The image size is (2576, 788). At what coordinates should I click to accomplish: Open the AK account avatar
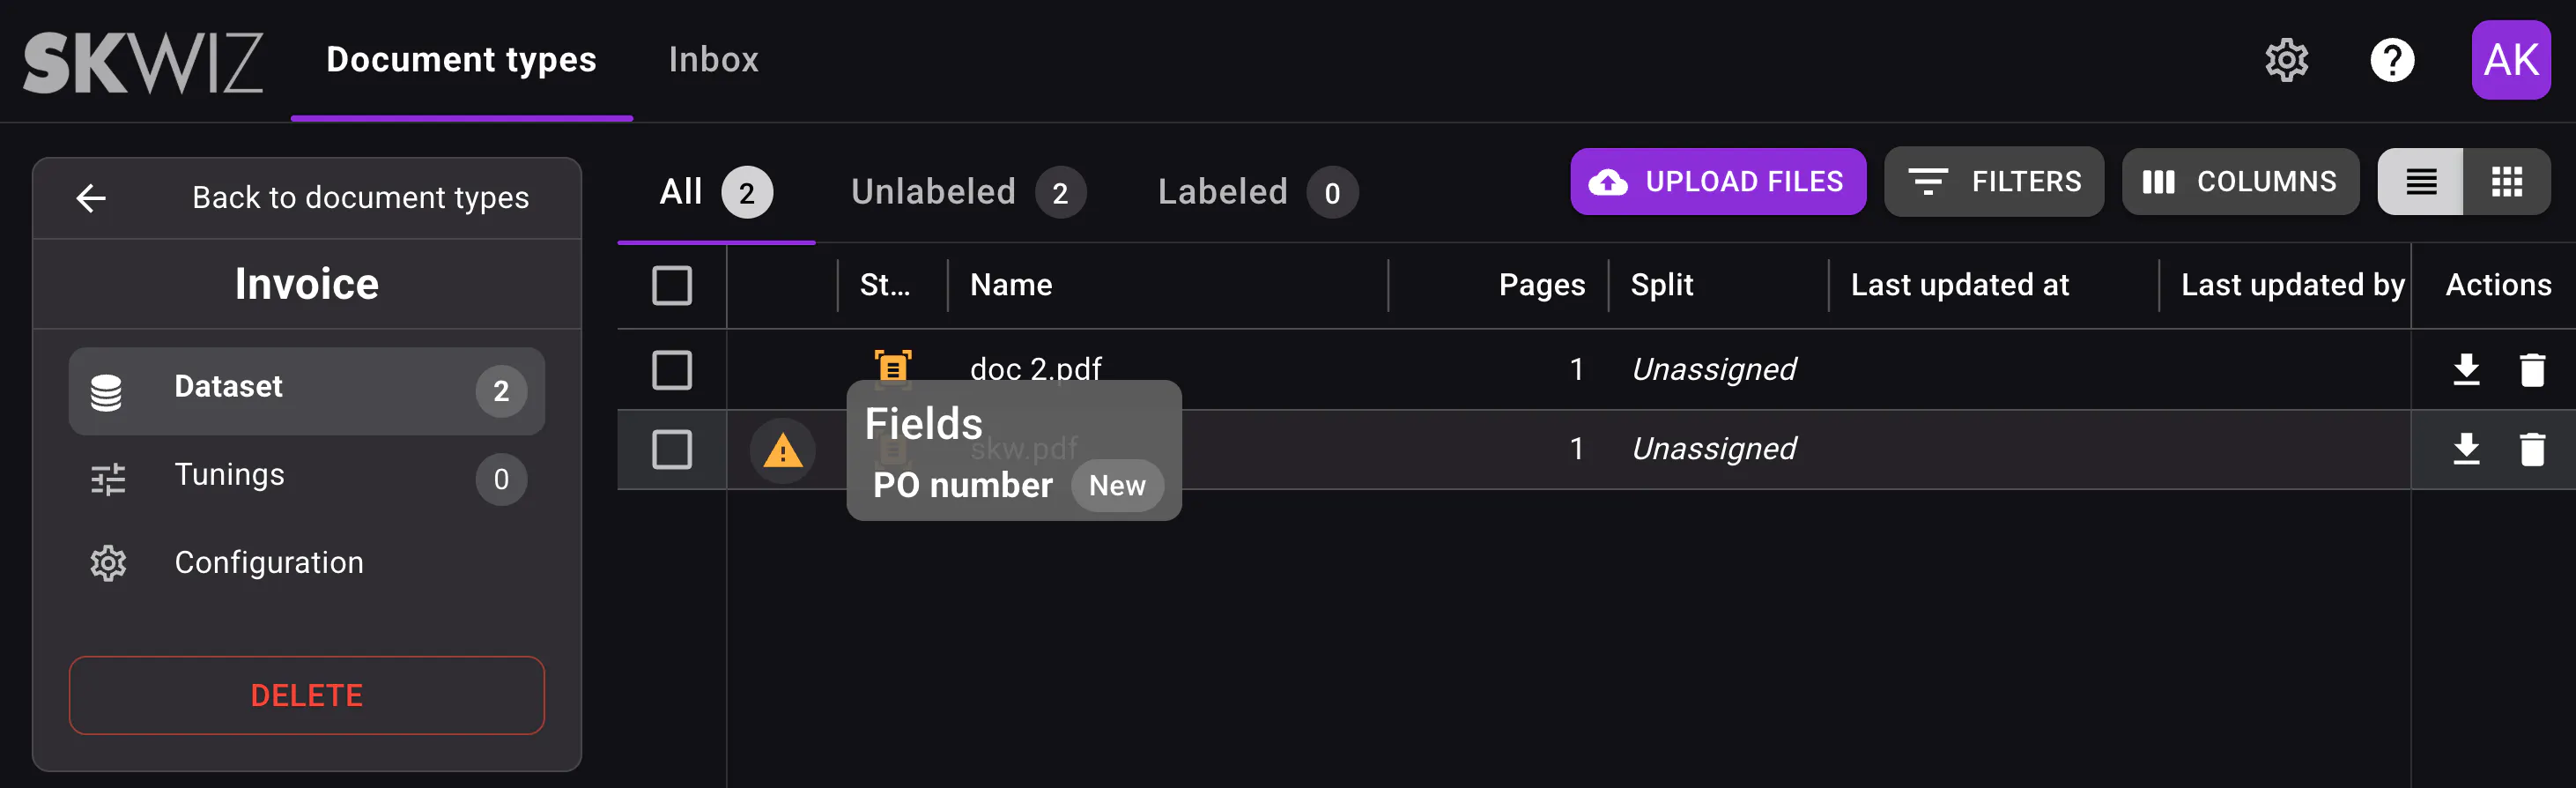[x=2511, y=60]
